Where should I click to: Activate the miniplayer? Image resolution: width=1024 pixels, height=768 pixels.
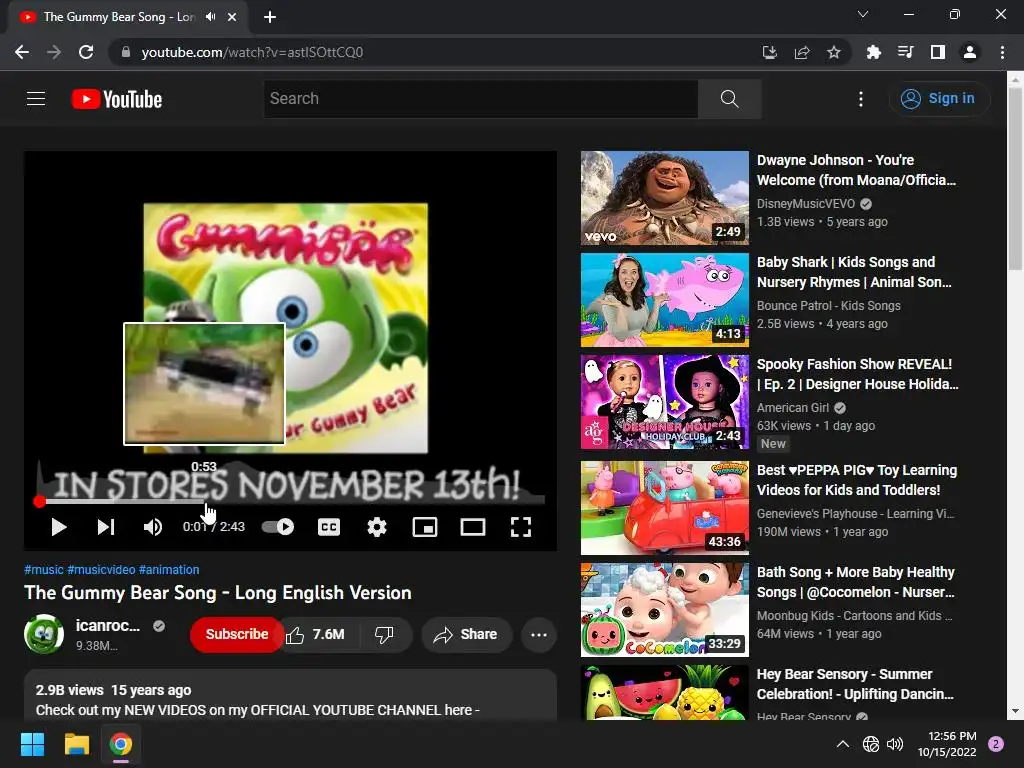[x=424, y=527]
